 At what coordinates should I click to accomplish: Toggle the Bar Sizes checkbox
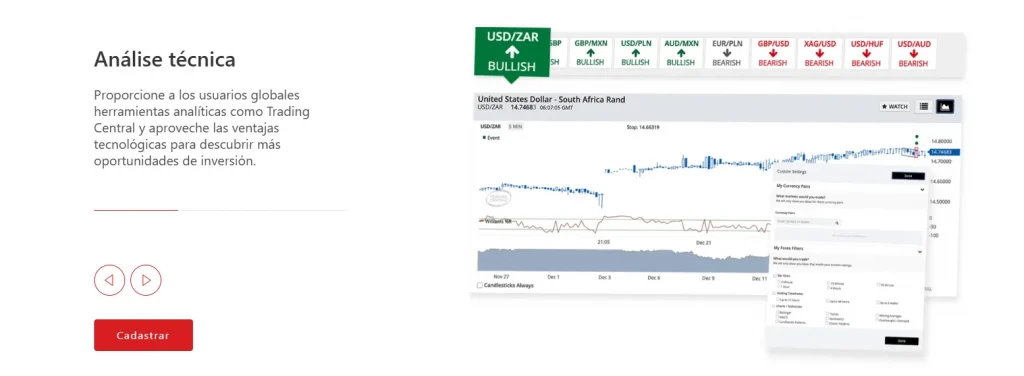(x=775, y=275)
